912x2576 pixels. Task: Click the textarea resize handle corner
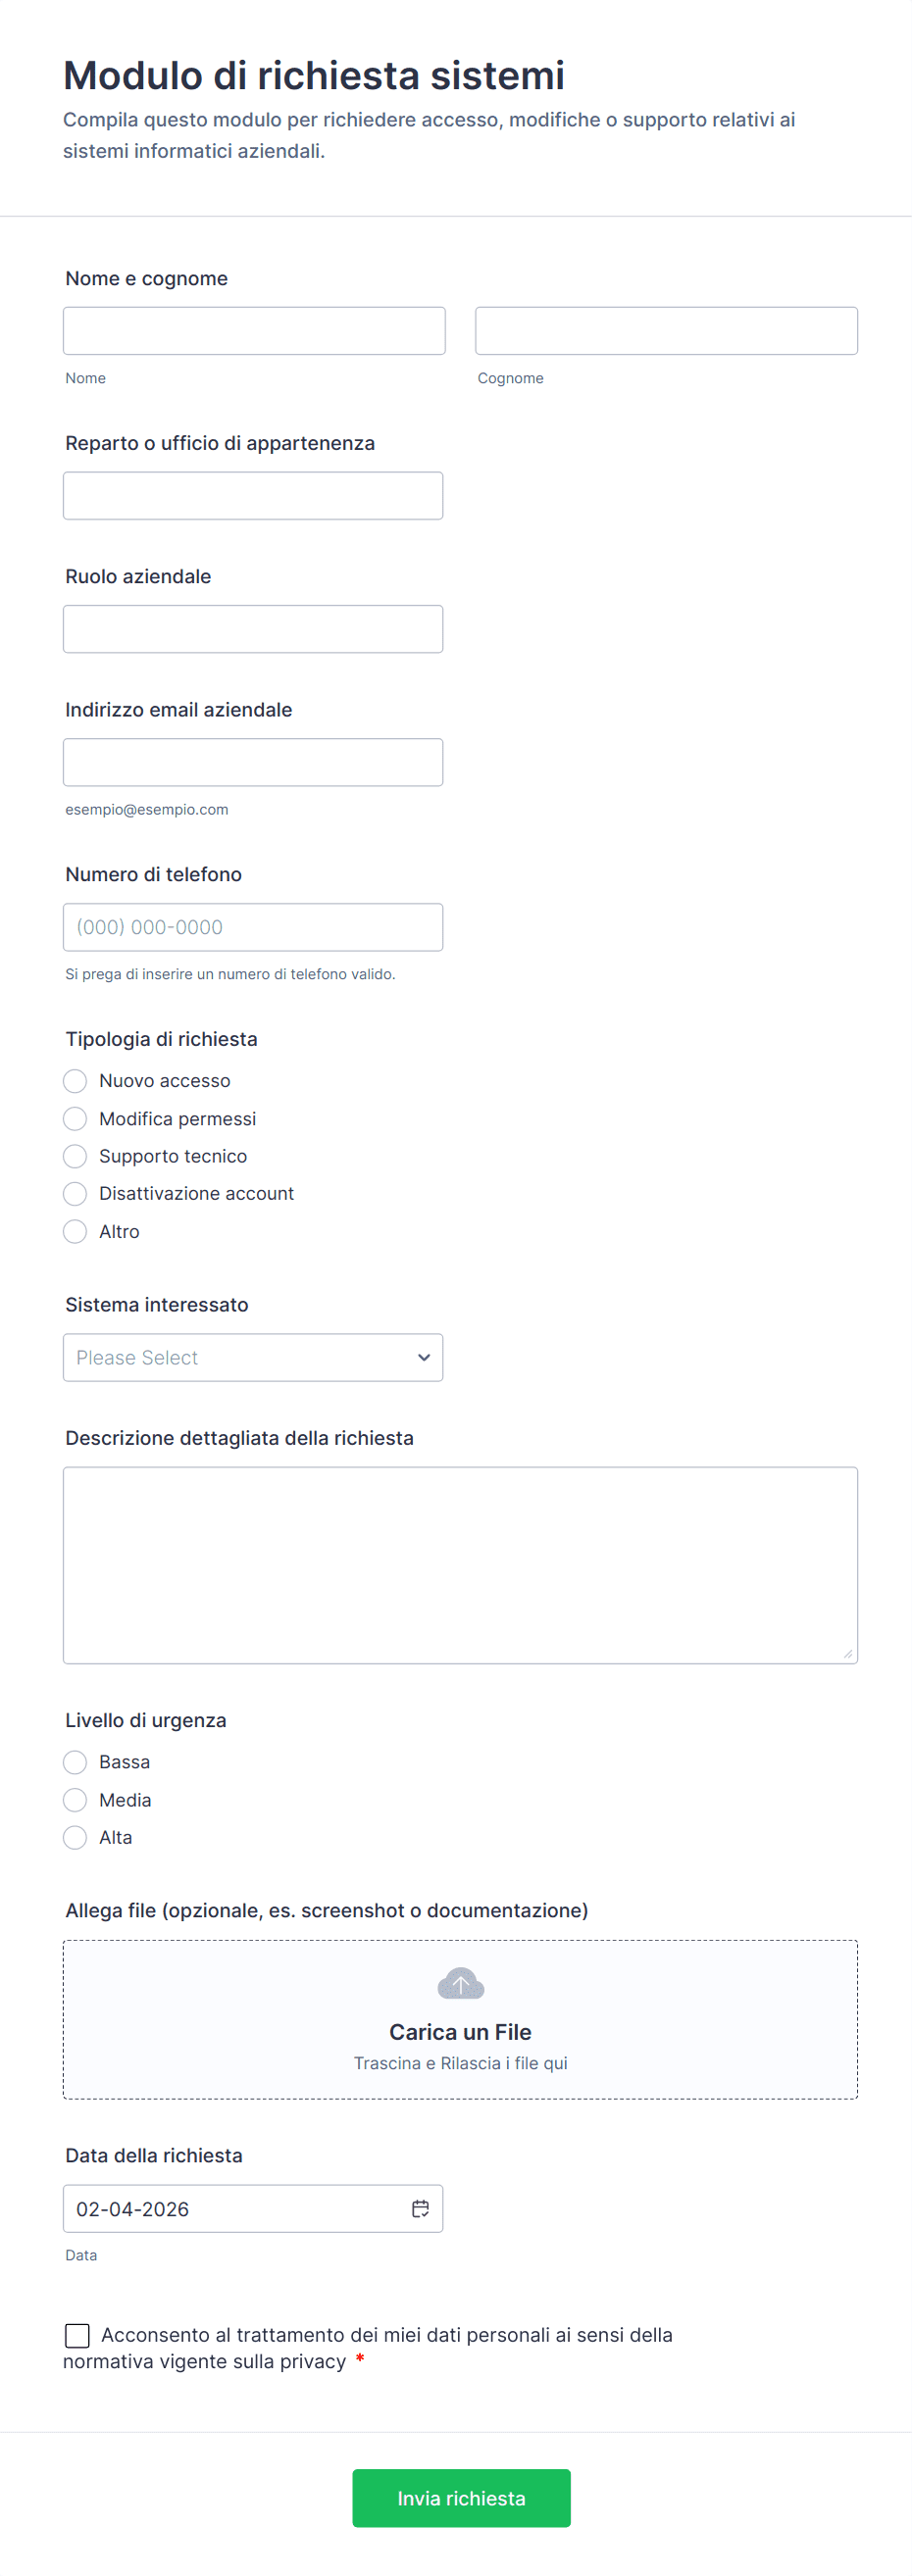point(847,1653)
